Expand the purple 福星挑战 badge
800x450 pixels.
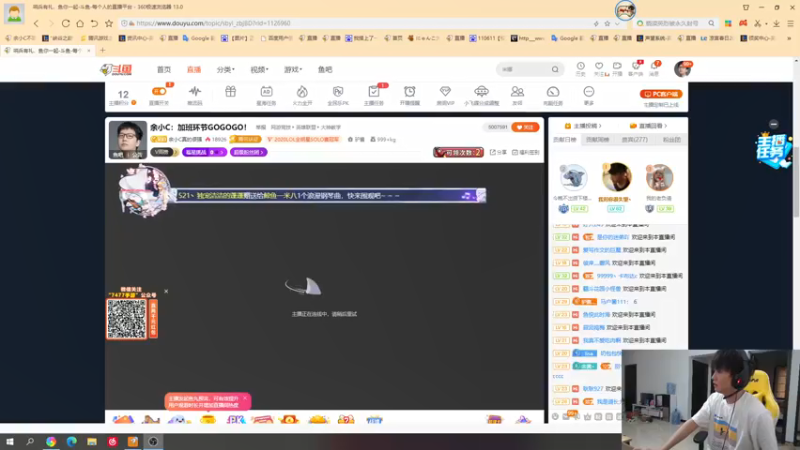pyautogui.click(x=204, y=152)
